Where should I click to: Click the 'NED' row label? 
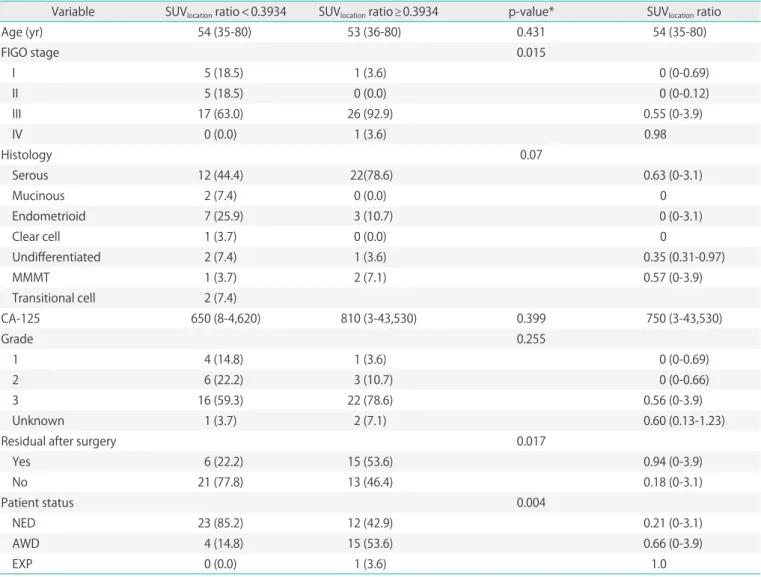24,523
